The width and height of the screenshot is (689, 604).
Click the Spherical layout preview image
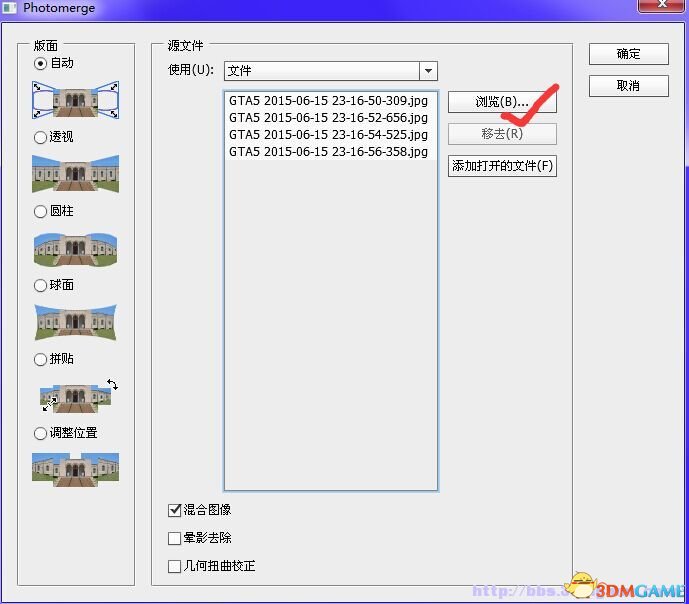pyautogui.click(x=75, y=322)
